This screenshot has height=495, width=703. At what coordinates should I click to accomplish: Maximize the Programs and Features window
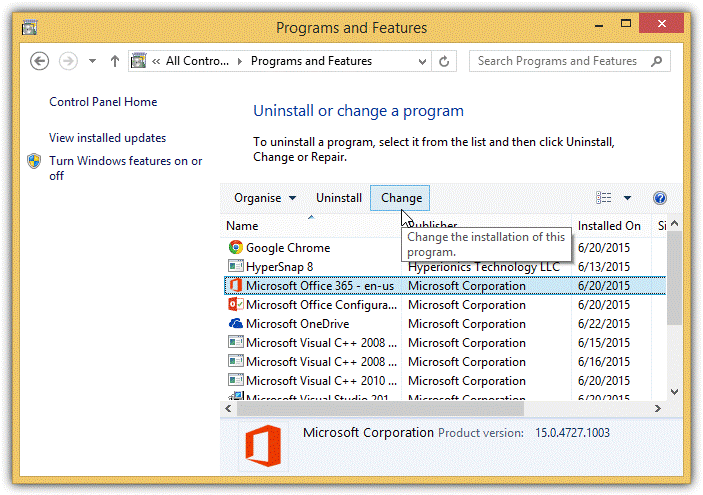626,24
